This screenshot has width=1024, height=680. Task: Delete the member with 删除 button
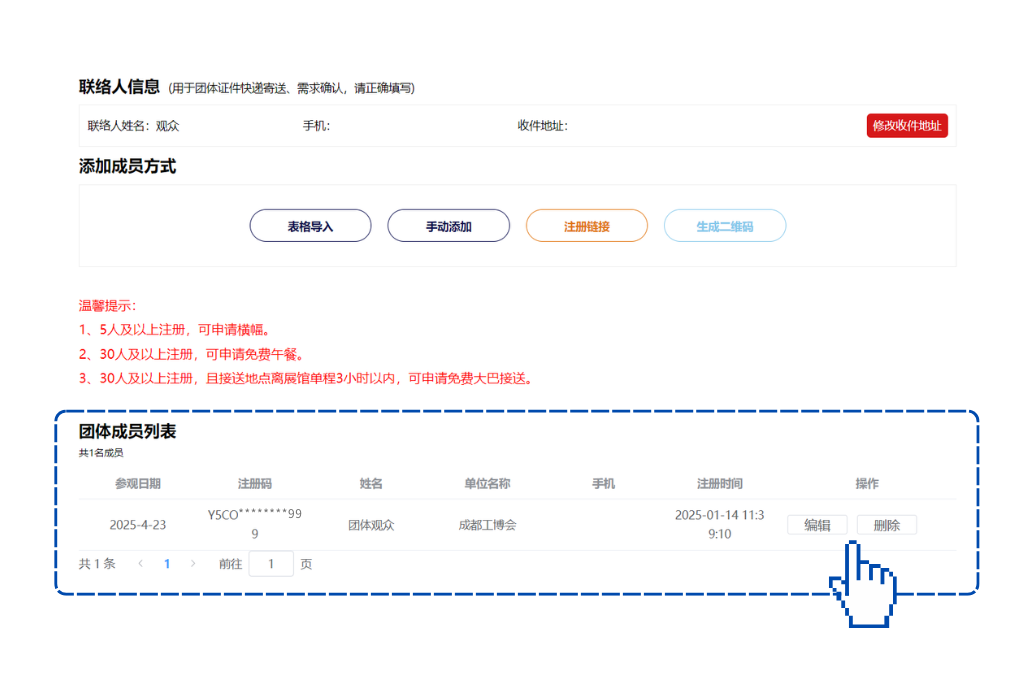pyautogui.click(x=886, y=525)
